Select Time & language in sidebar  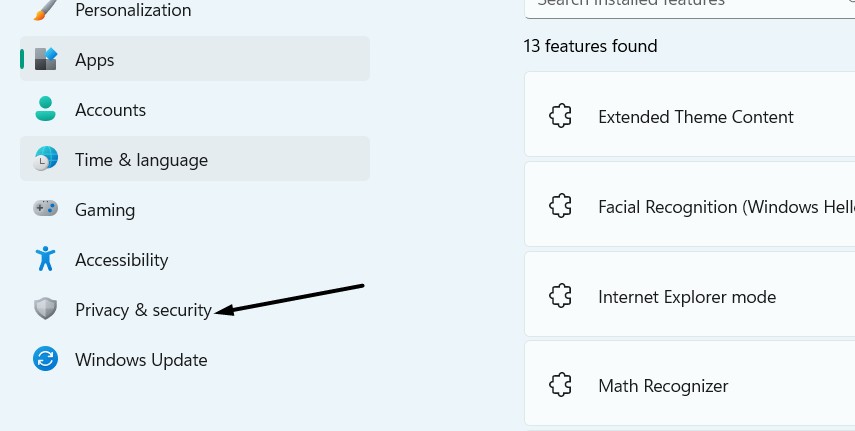click(x=141, y=160)
